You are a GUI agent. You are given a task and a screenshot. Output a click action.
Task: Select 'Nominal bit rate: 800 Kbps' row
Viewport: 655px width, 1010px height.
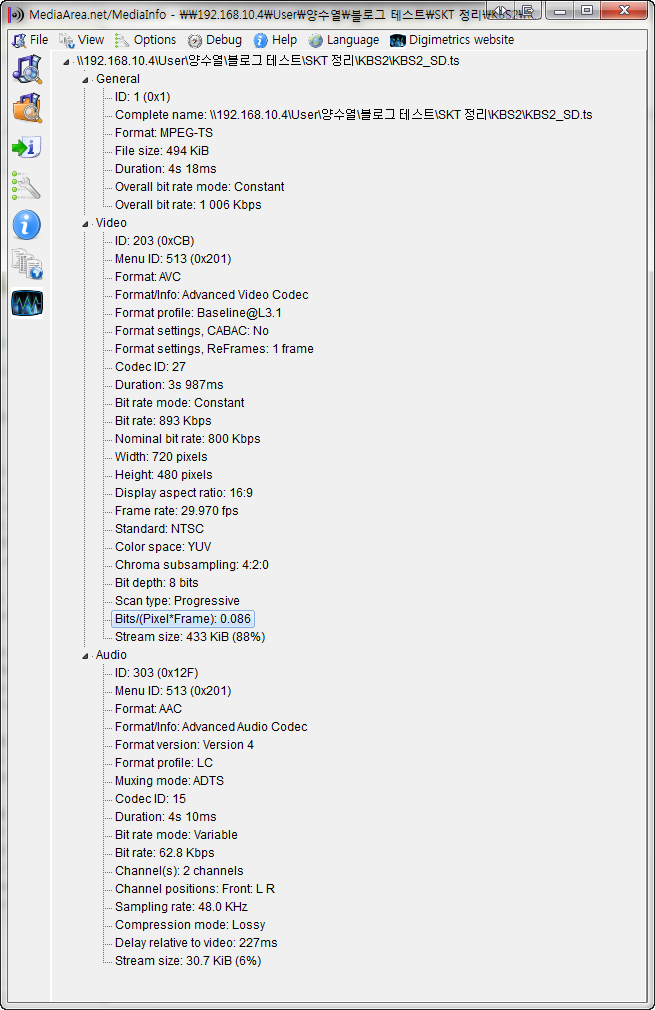(187, 439)
